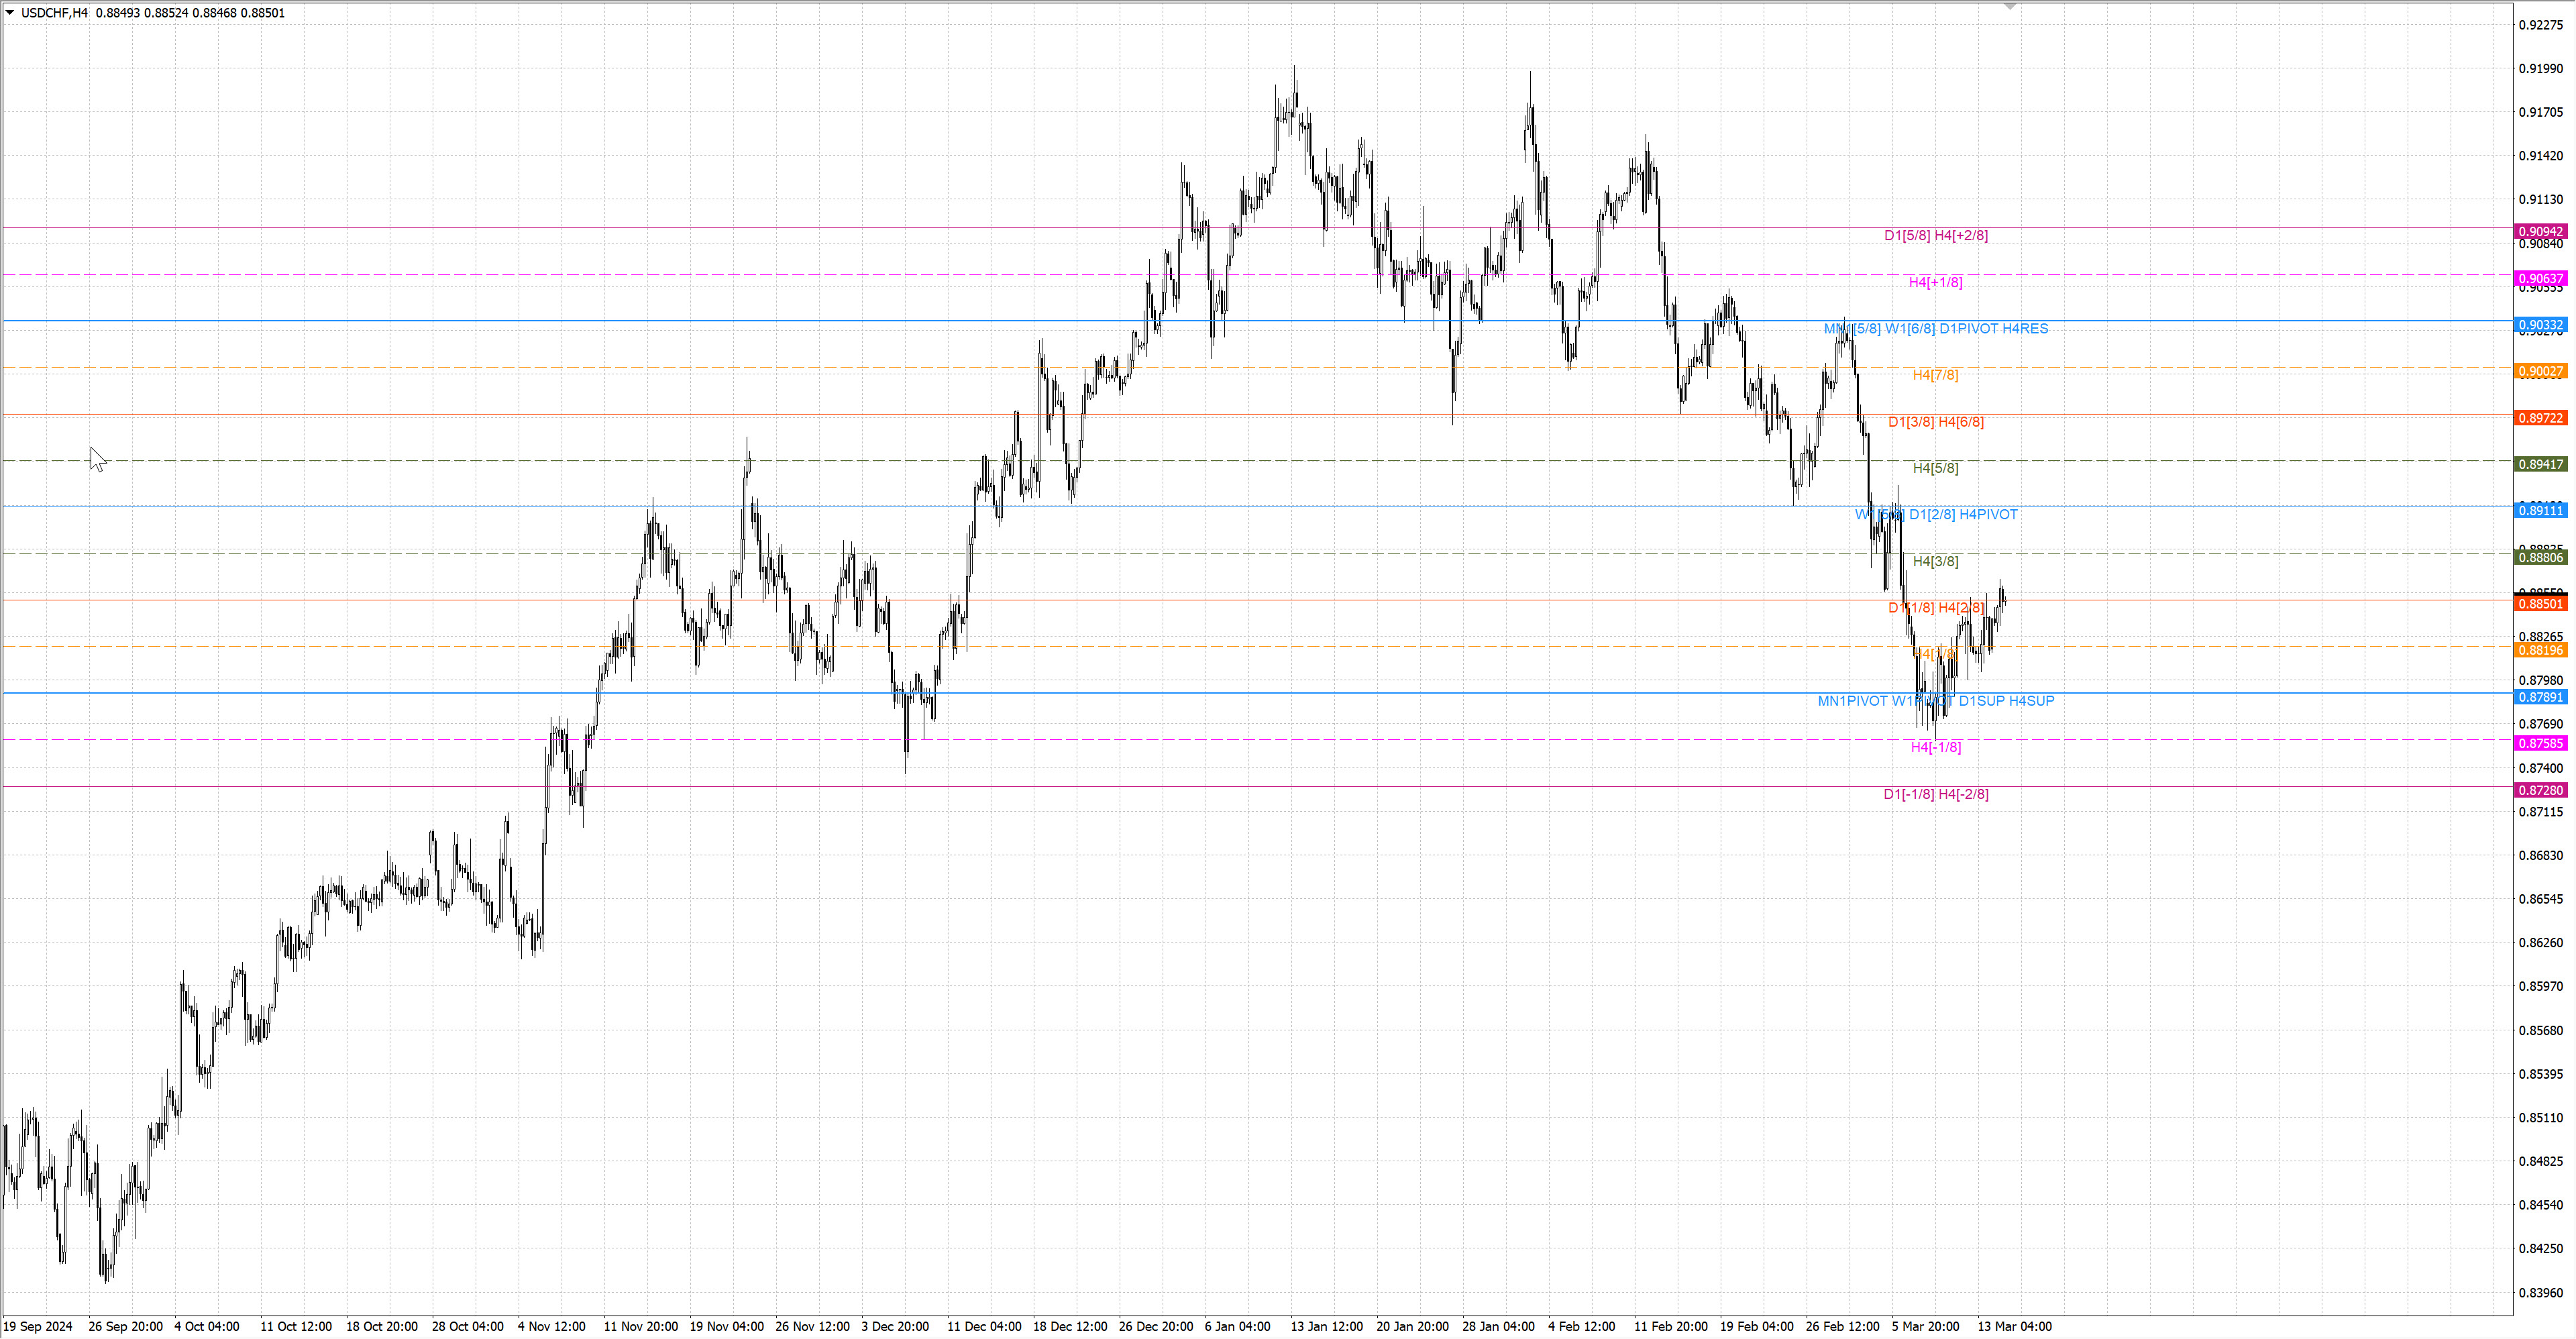Click the blue 0.87891 price tag
Viewport: 2576px width, 1339px height.
(x=2540, y=697)
